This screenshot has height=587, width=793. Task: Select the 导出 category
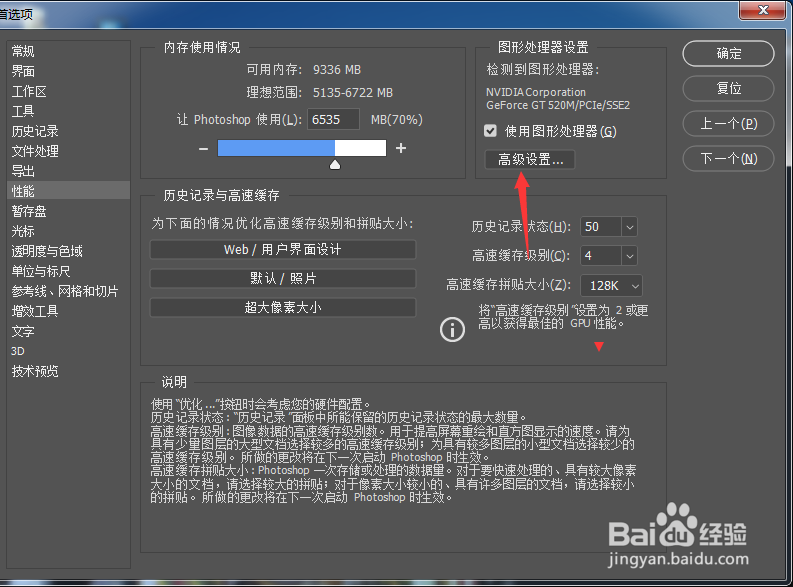pos(23,171)
